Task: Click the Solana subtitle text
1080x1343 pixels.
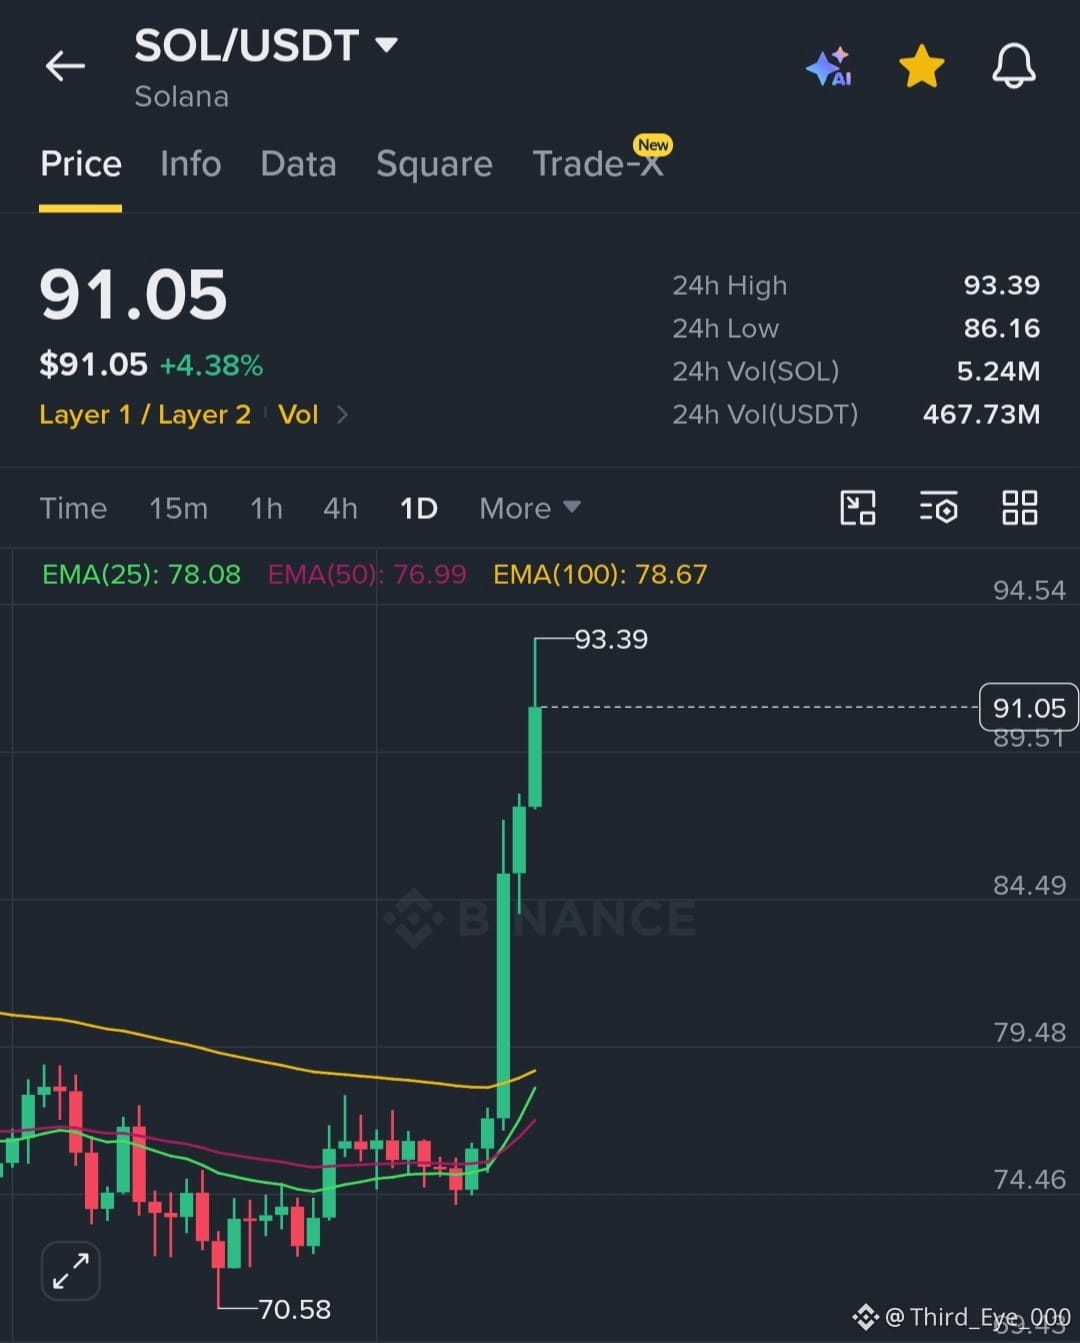Action: tap(181, 96)
